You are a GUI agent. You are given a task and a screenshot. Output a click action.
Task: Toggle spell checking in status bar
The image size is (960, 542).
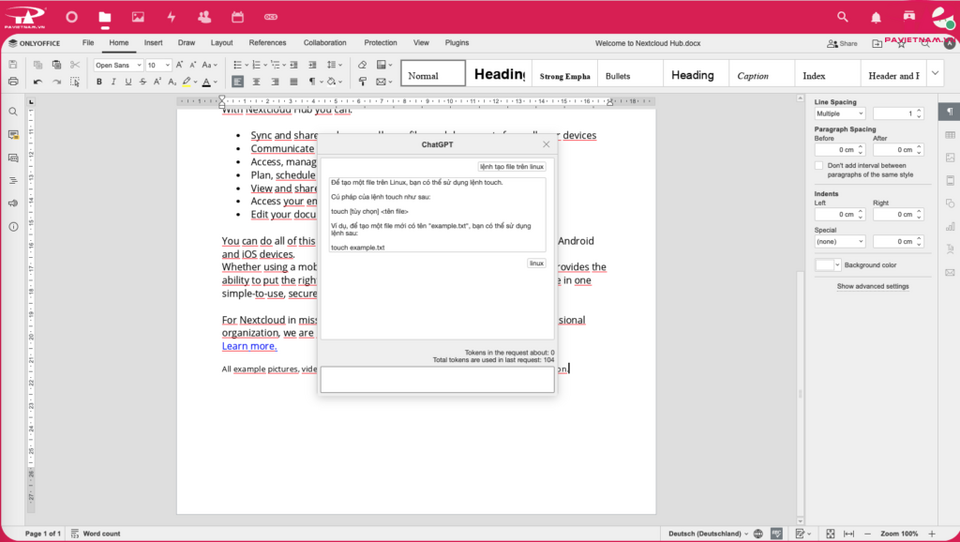pyautogui.click(x=776, y=534)
